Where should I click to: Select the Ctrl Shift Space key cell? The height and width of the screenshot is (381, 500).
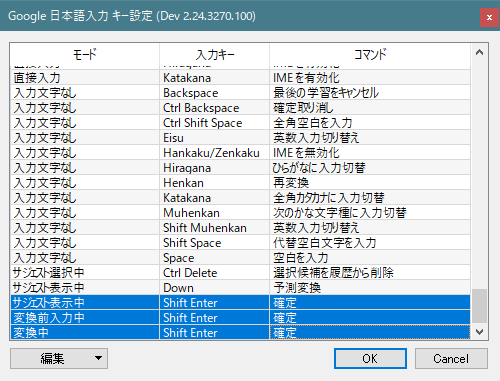coord(214,123)
